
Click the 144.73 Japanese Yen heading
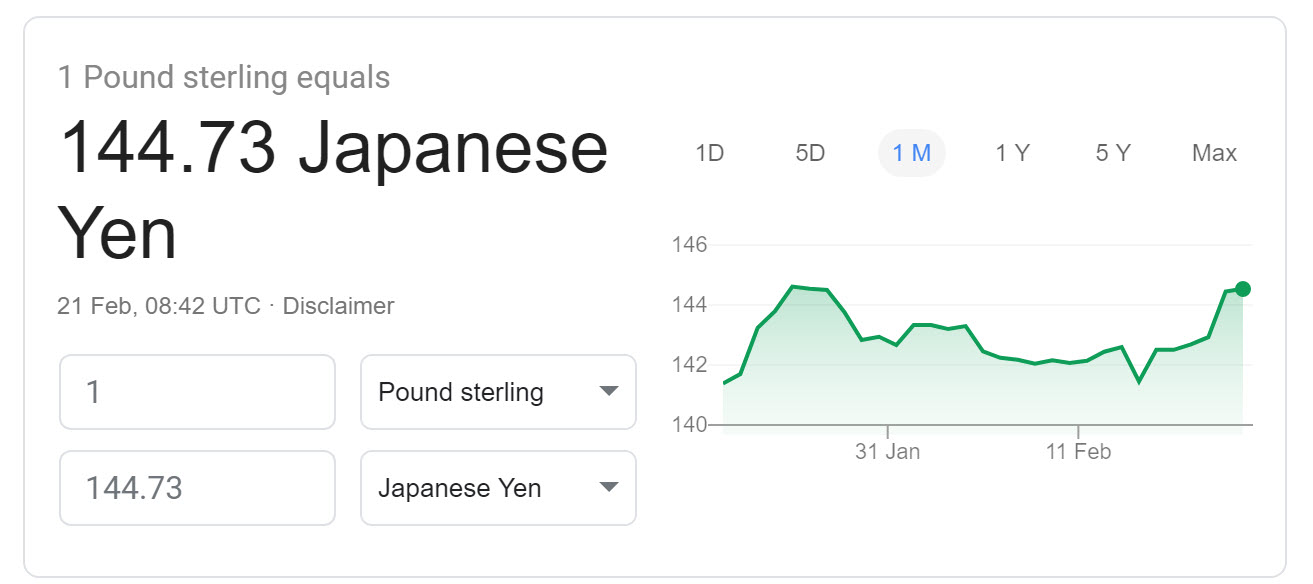click(x=333, y=190)
